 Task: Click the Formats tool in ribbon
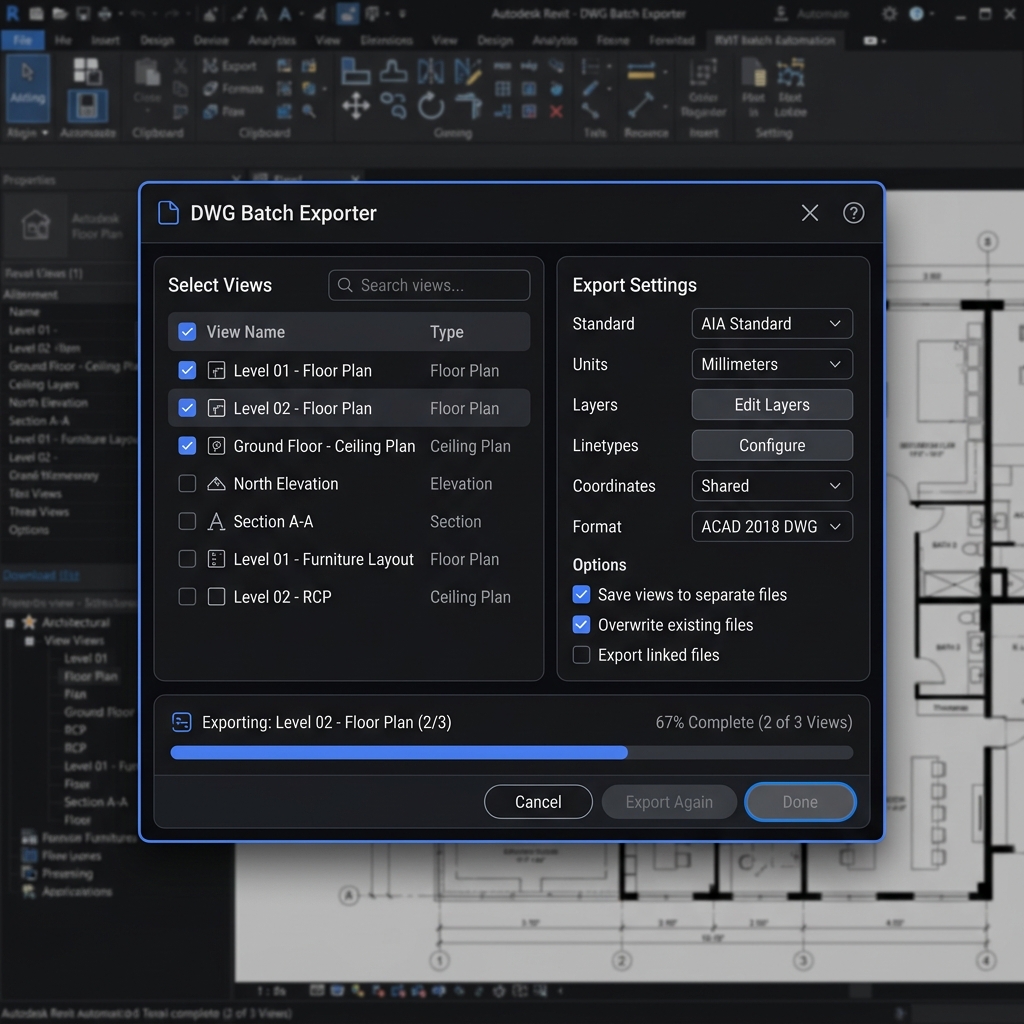click(x=232, y=88)
